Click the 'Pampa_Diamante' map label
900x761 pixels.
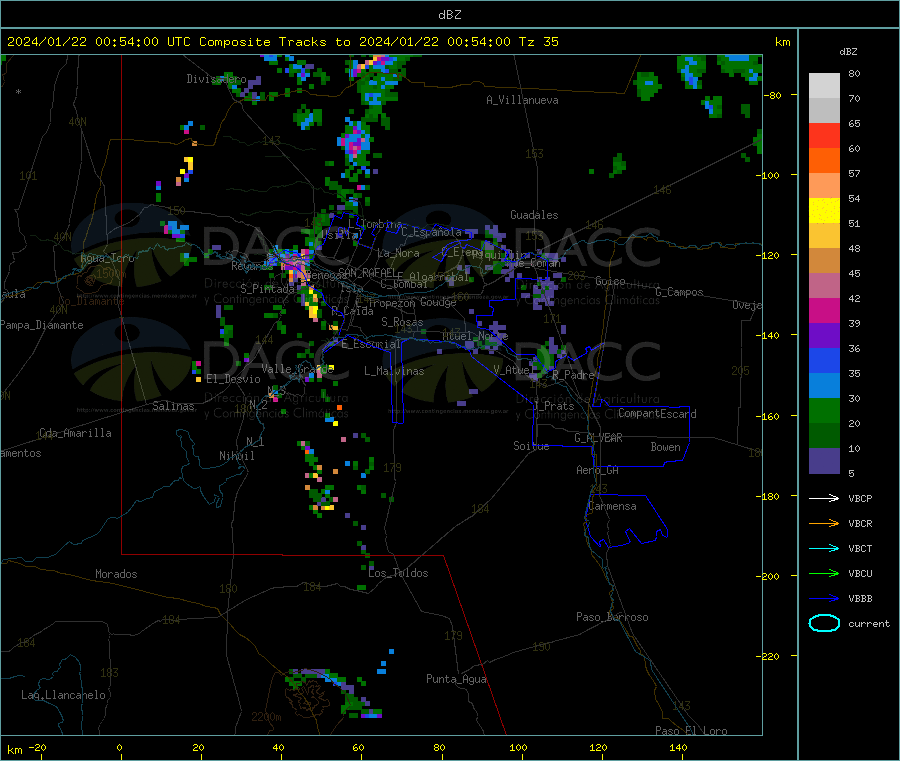tap(42, 325)
